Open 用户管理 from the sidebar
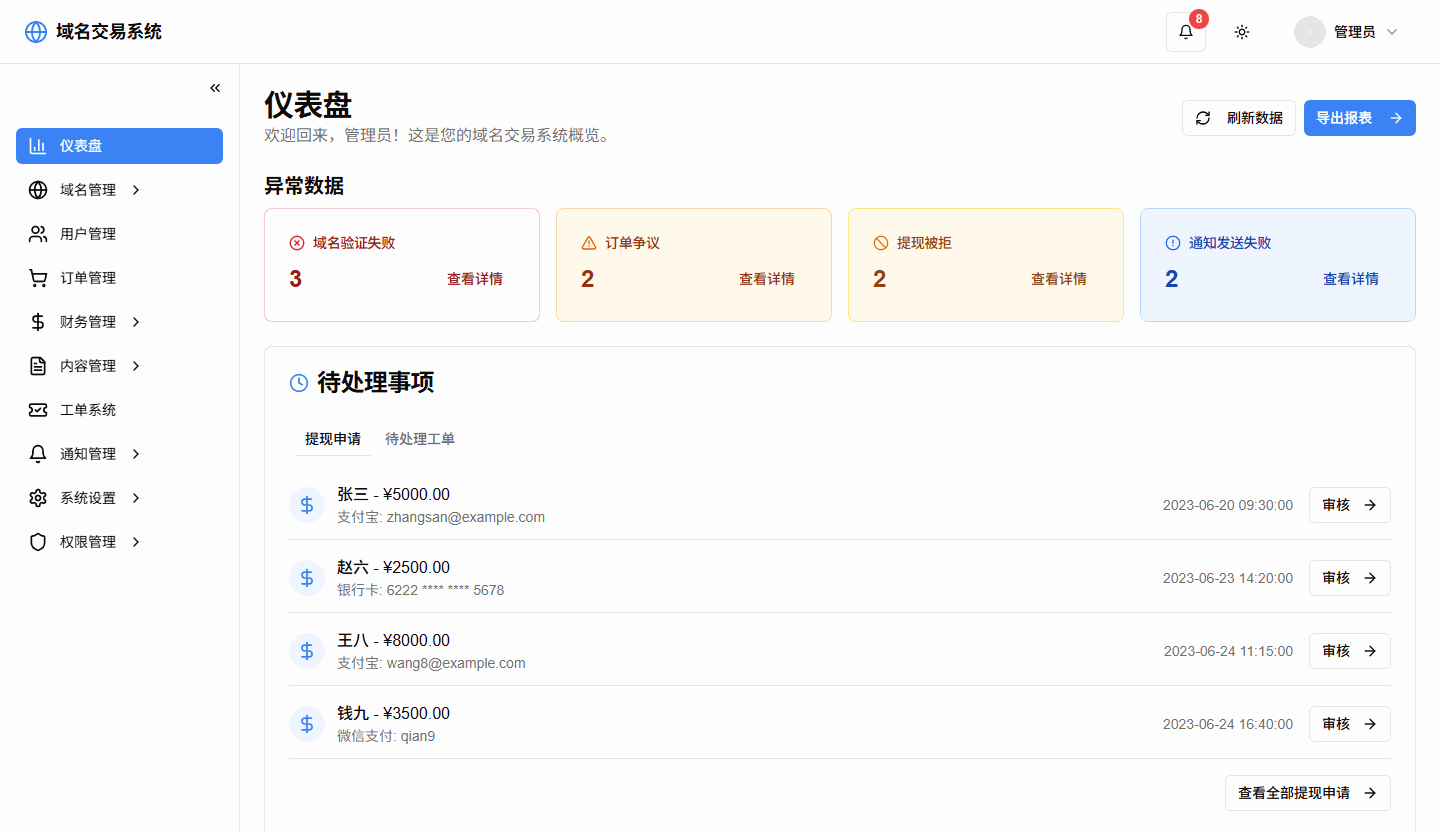This screenshot has height=832, width=1440. pos(88,234)
